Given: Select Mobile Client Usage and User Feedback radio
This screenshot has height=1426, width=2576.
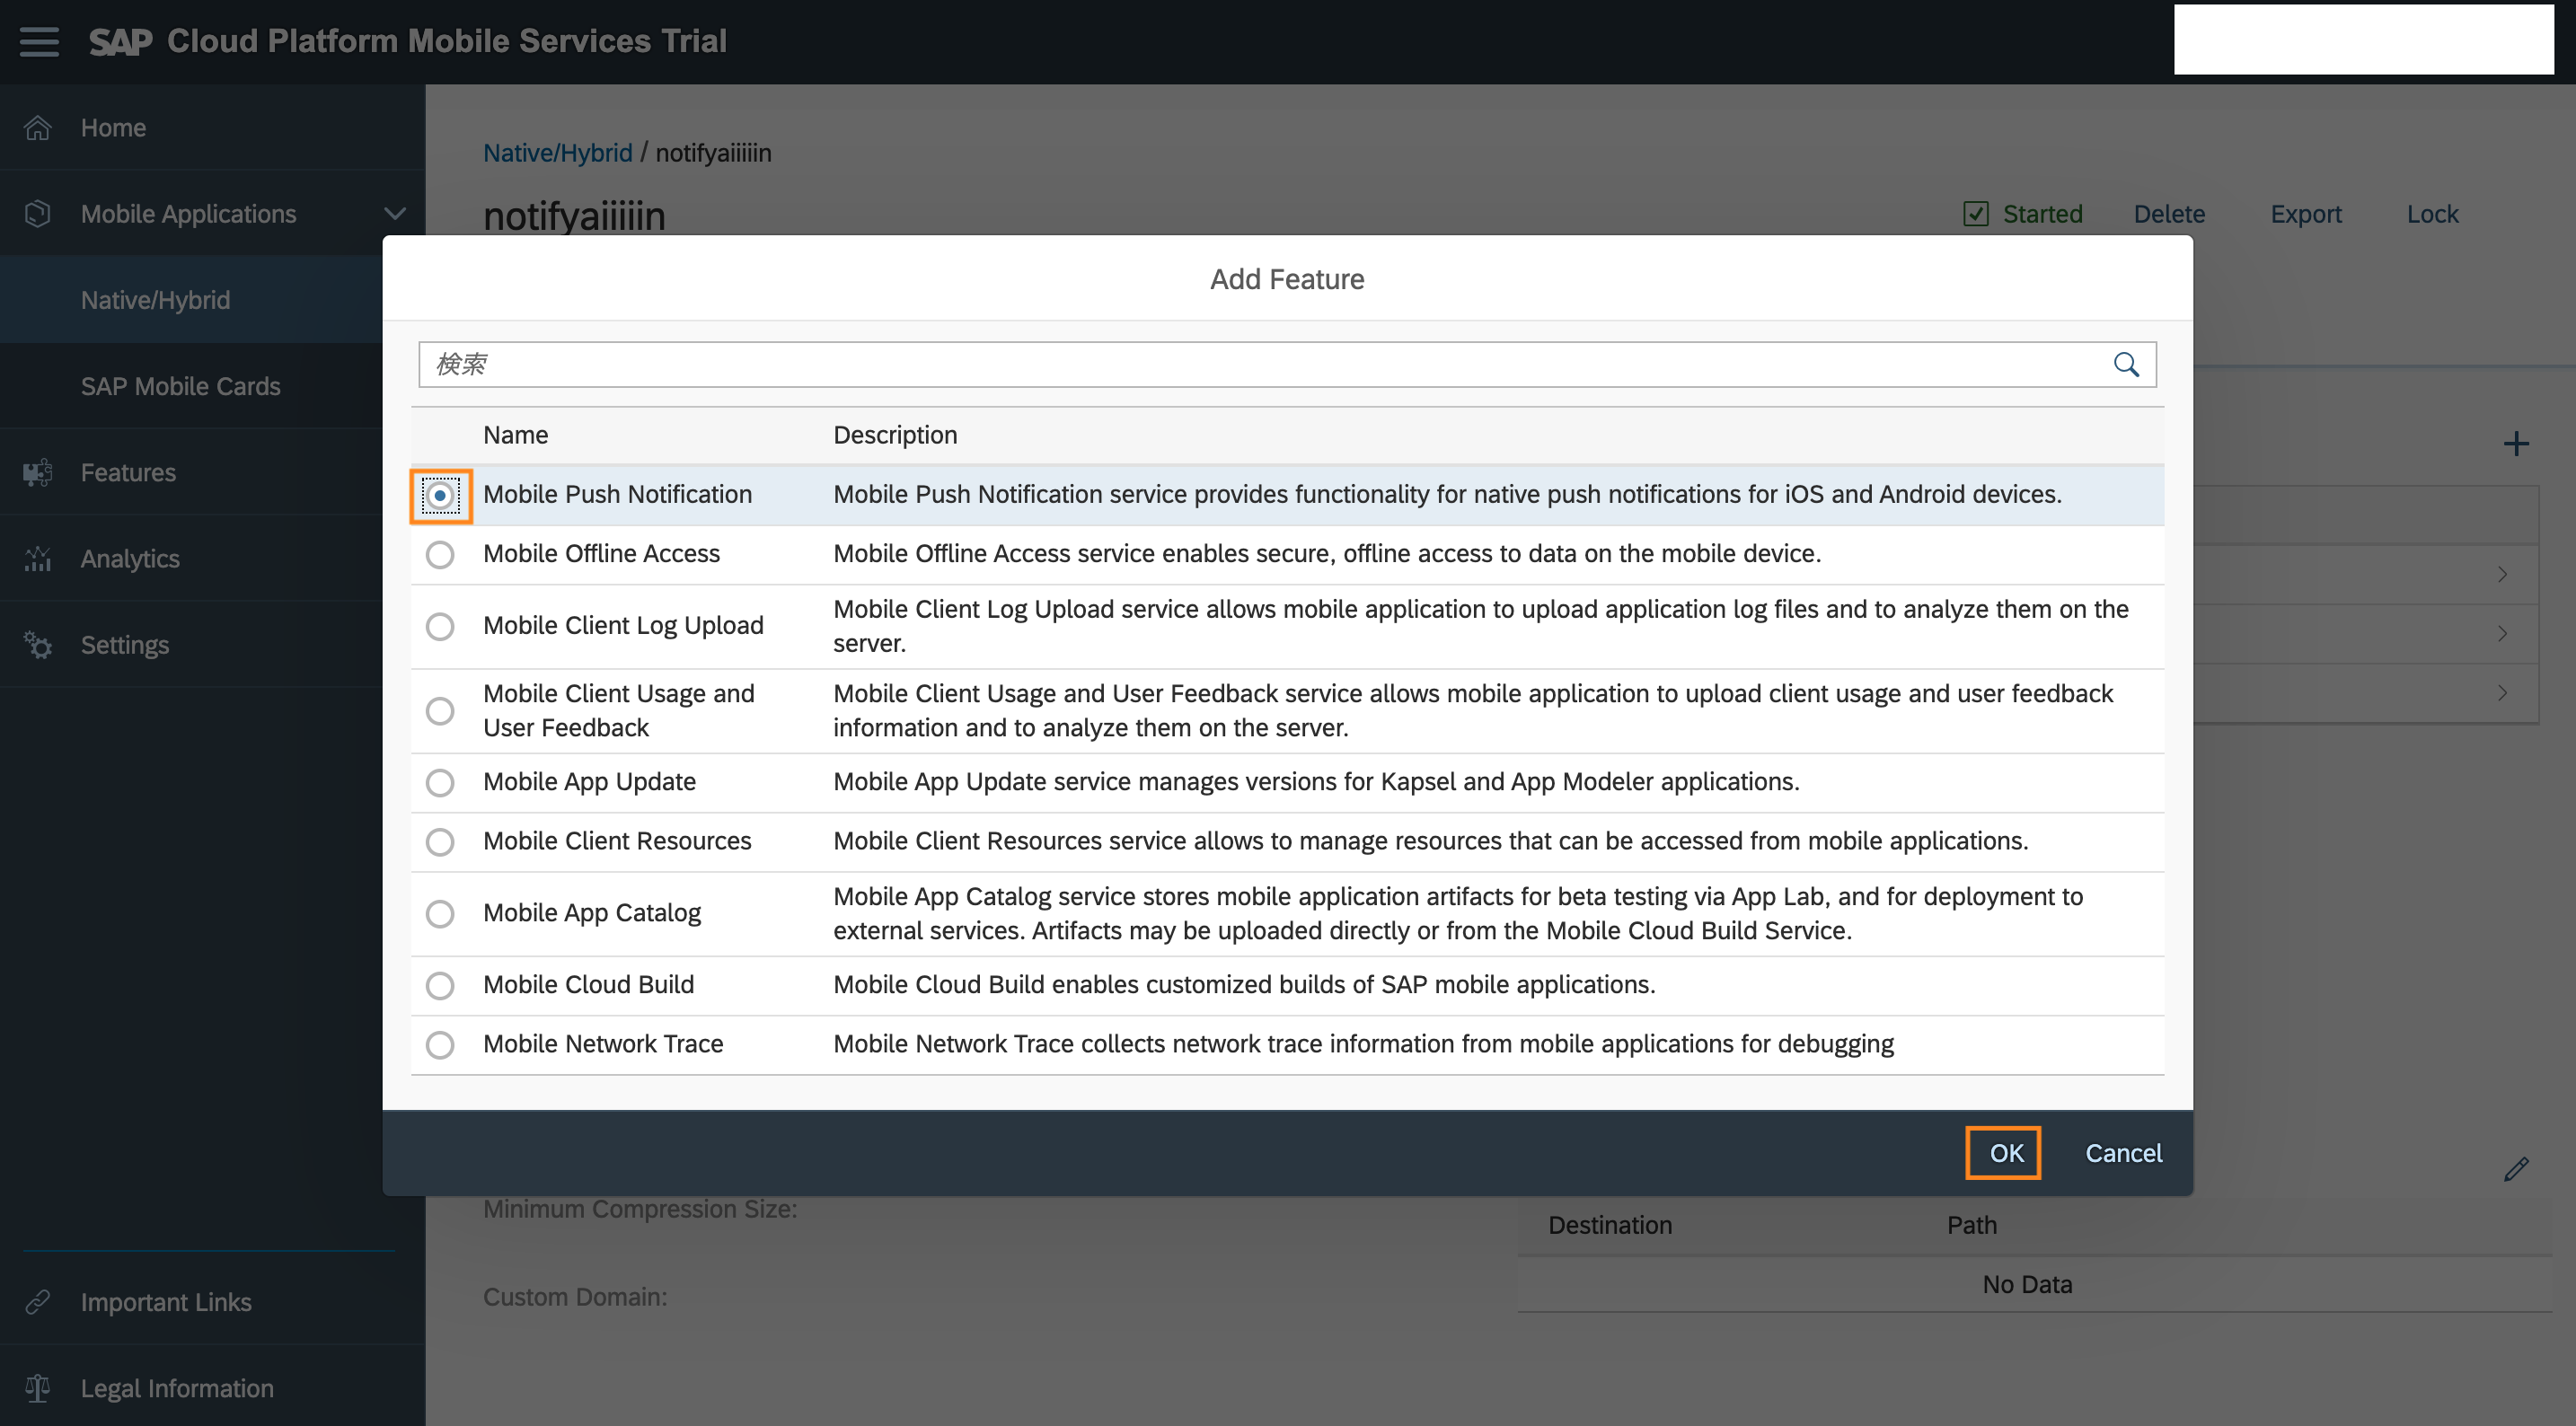Looking at the screenshot, I should point(440,711).
